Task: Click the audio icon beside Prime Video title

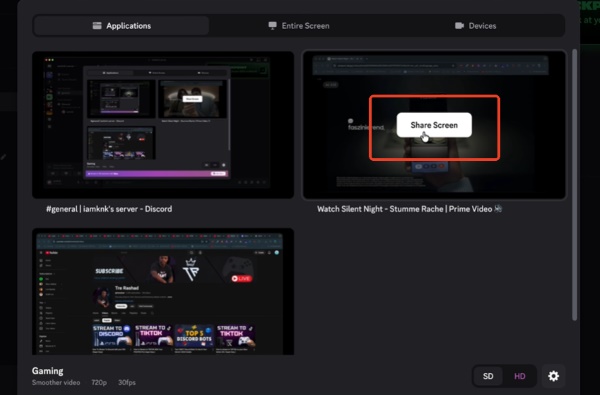Action: point(498,209)
